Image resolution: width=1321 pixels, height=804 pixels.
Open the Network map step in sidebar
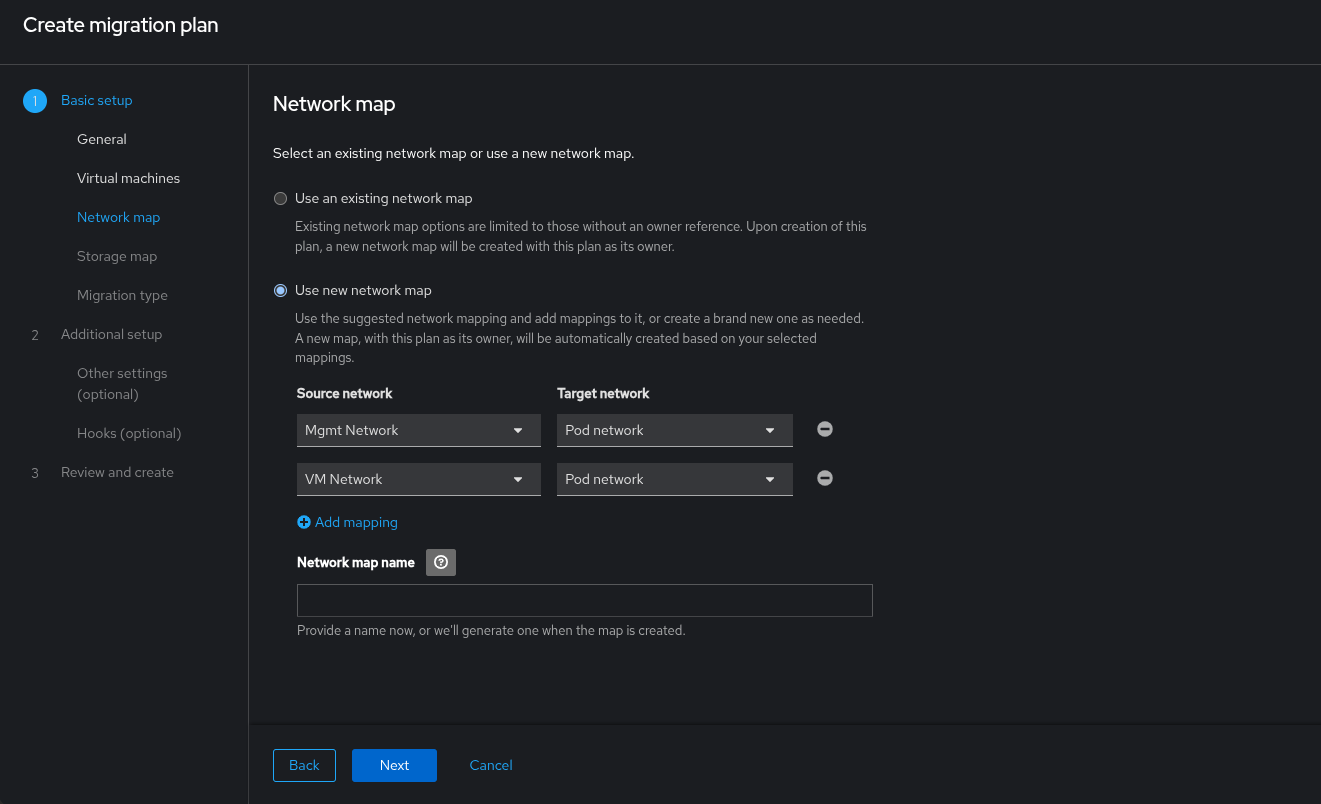tap(118, 217)
